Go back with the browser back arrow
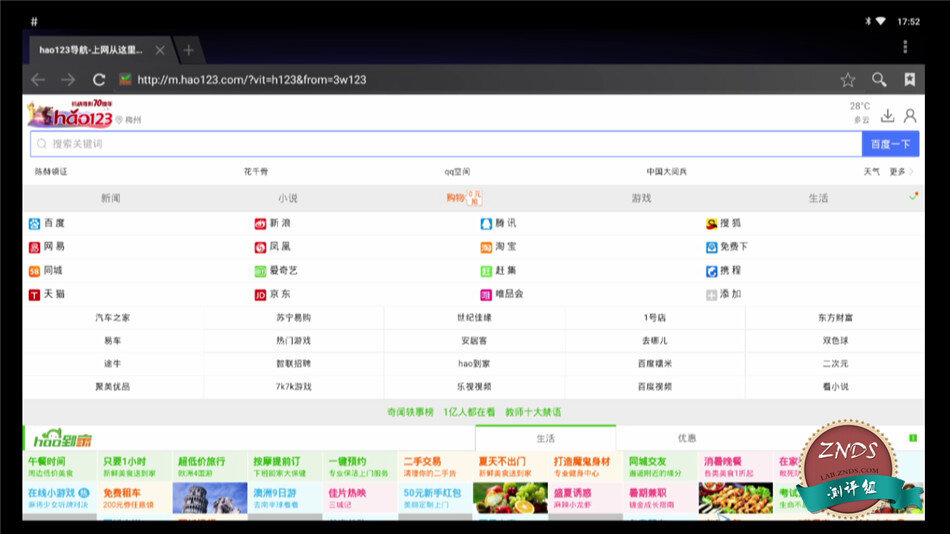950x534 pixels. click(38, 79)
